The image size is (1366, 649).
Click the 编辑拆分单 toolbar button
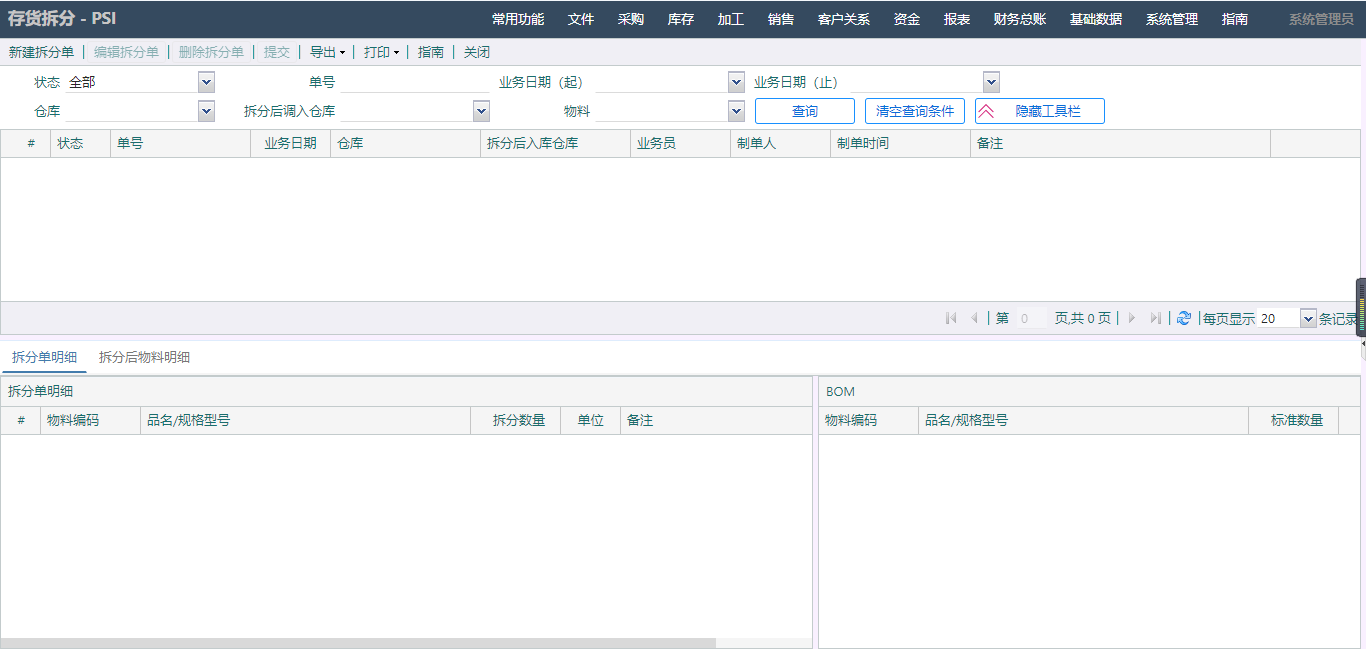(126, 52)
